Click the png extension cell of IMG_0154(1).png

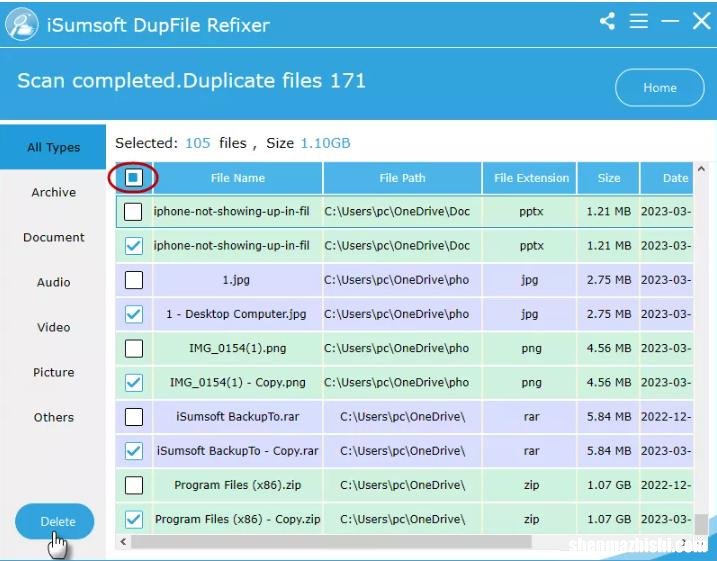pos(531,348)
